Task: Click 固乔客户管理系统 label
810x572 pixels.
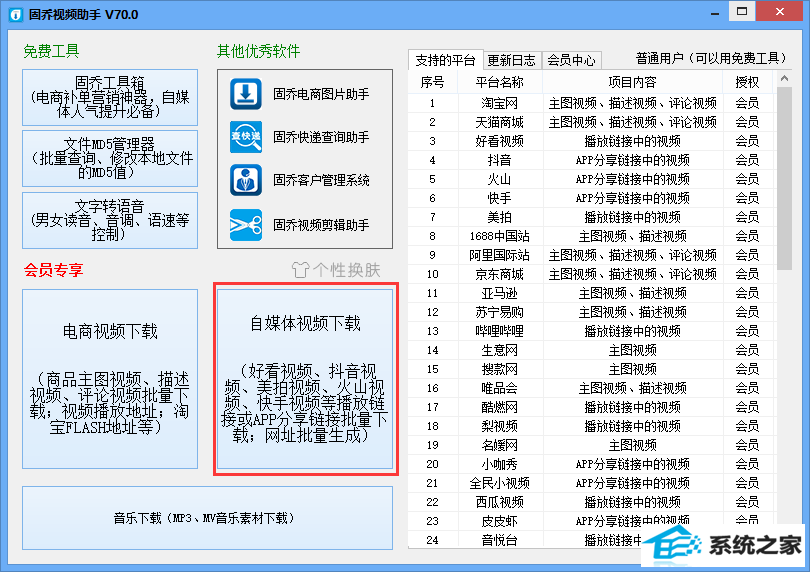Action: point(321,180)
